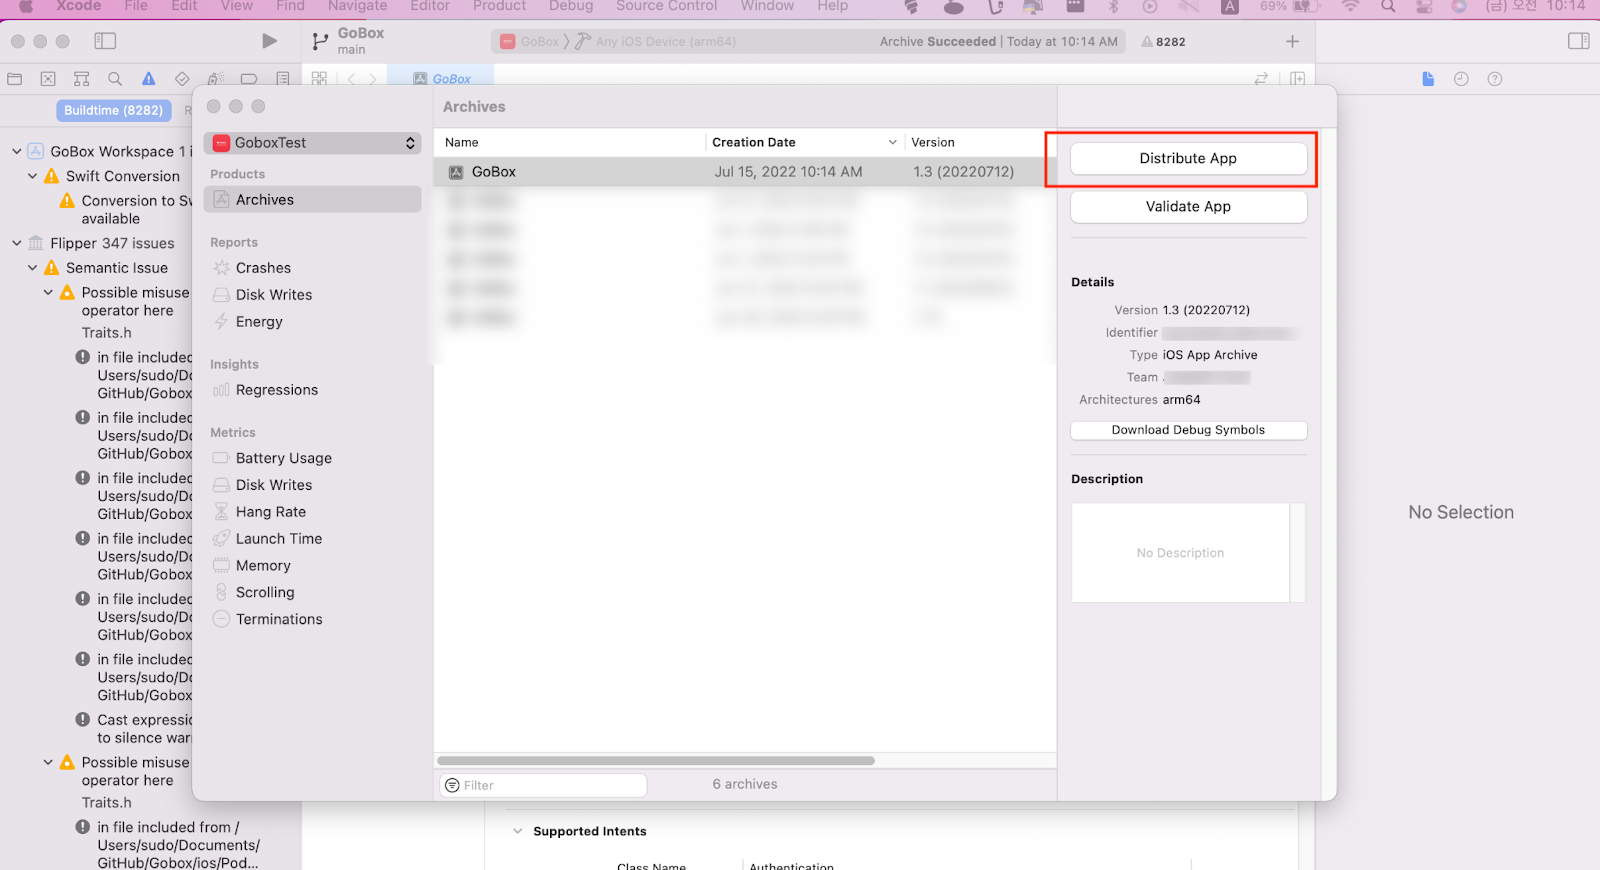
Task: Click the No Description text area
Action: coord(1180,553)
